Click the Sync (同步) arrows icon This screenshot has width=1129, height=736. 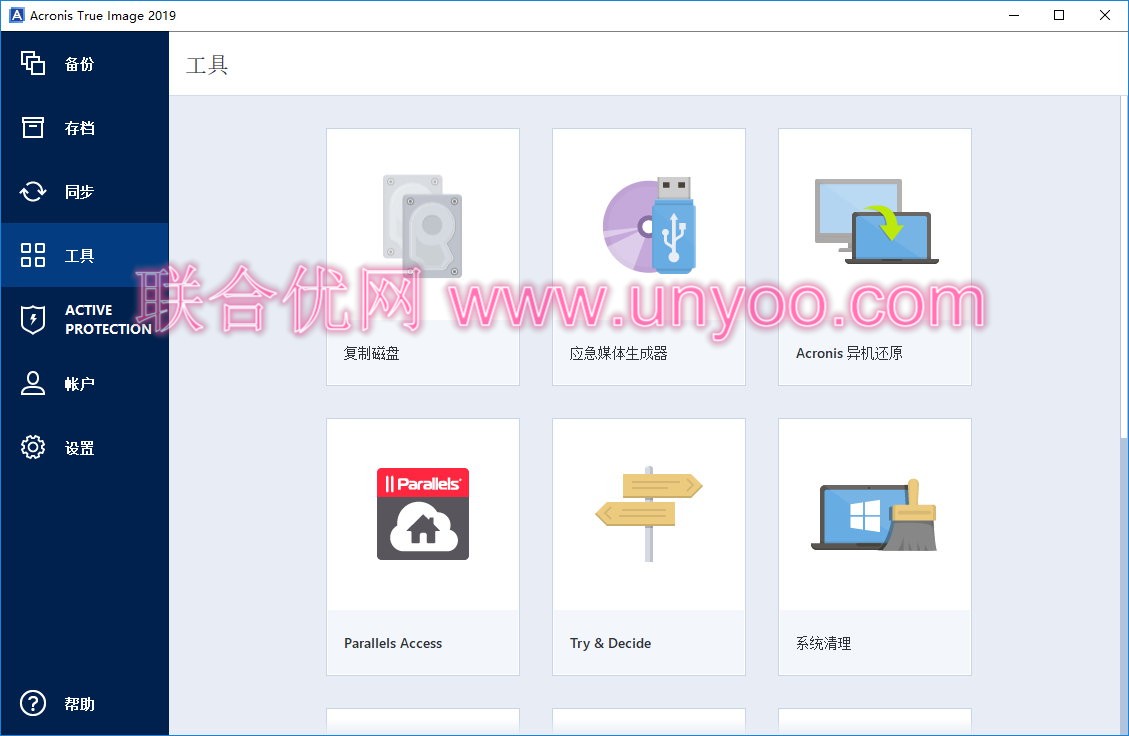tap(32, 192)
